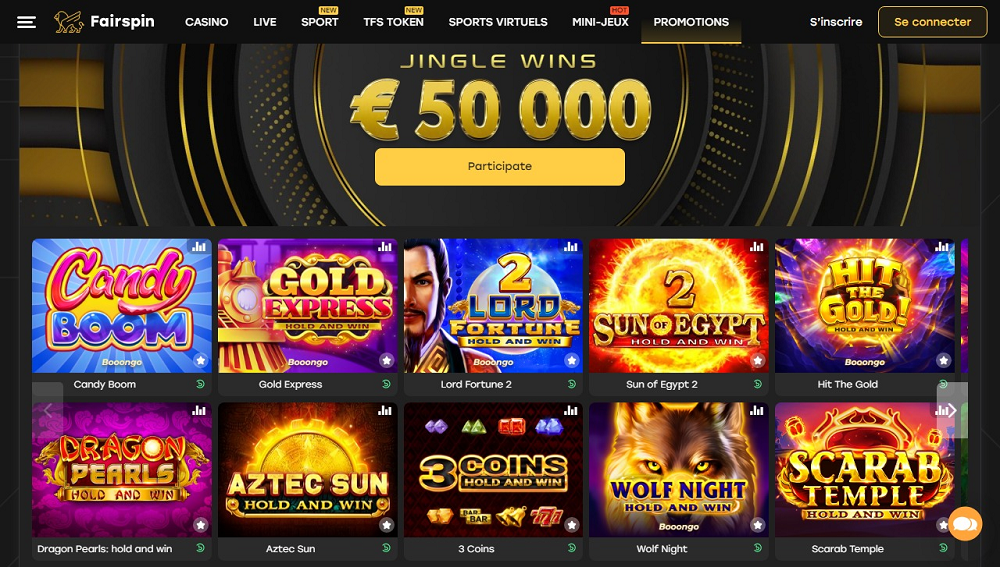The height and width of the screenshot is (567, 1000).
Task: Click stats bar icon on Gold Express
Action: [385, 247]
